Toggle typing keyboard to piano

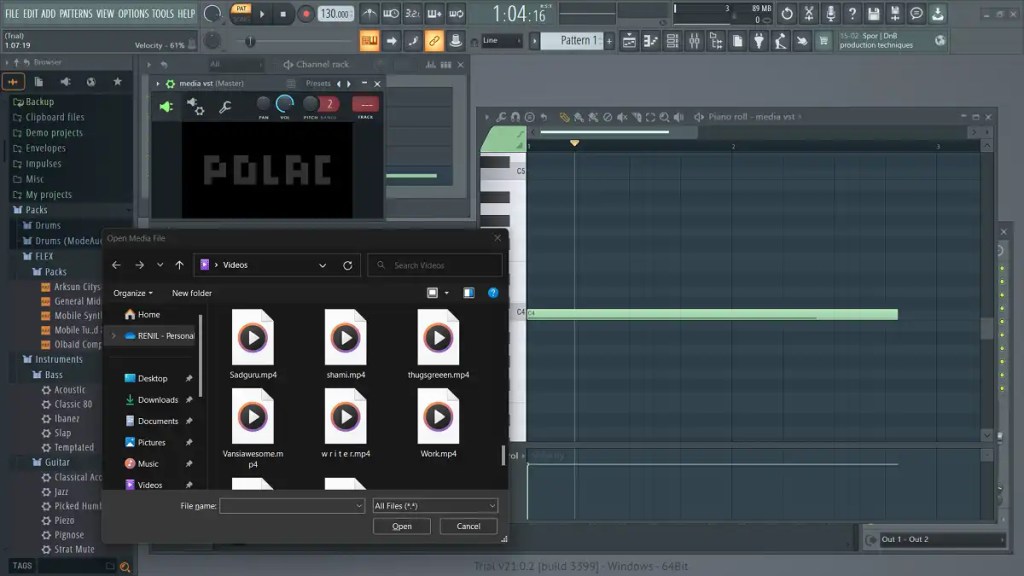point(369,40)
